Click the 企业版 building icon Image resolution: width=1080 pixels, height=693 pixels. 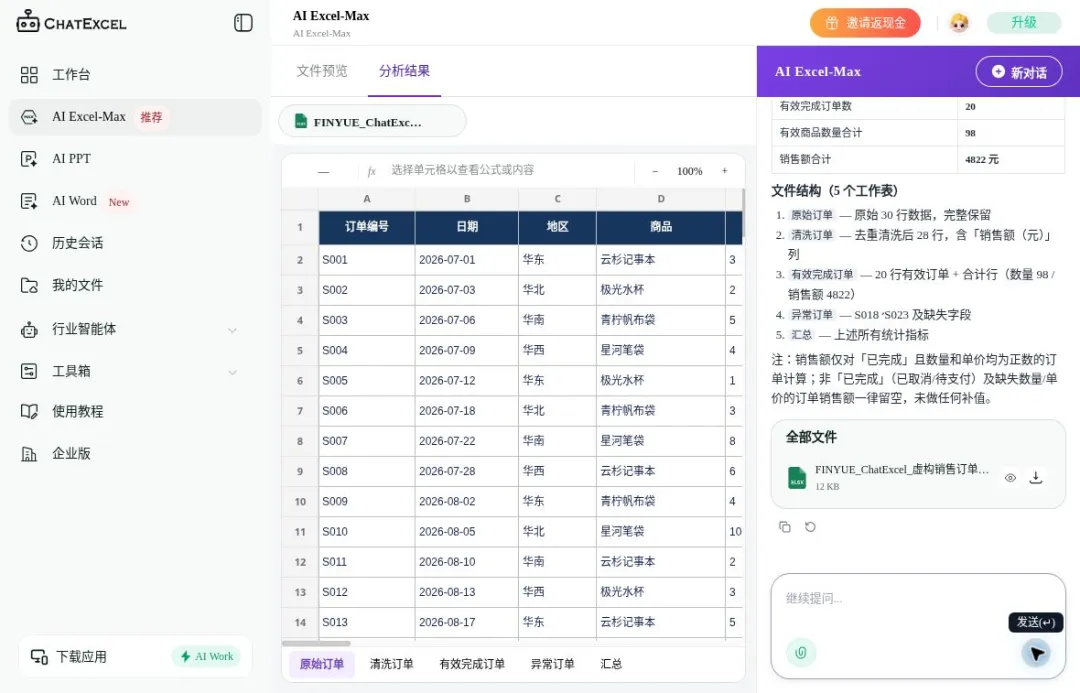(29, 454)
